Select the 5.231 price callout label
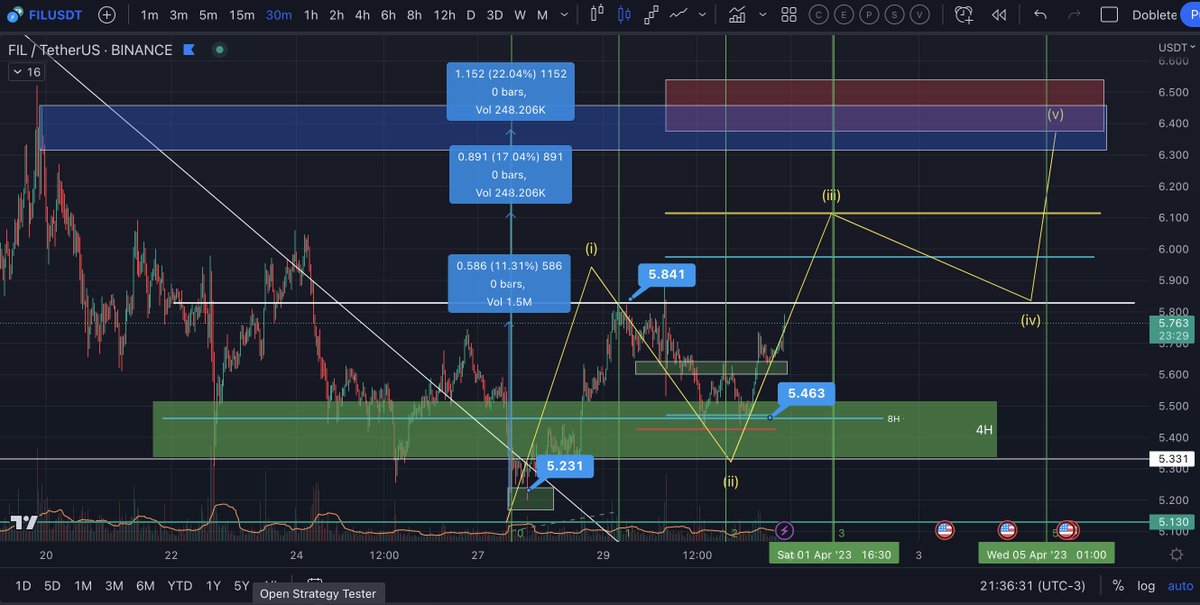The image size is (1200, 605). (x=564, y=466)
